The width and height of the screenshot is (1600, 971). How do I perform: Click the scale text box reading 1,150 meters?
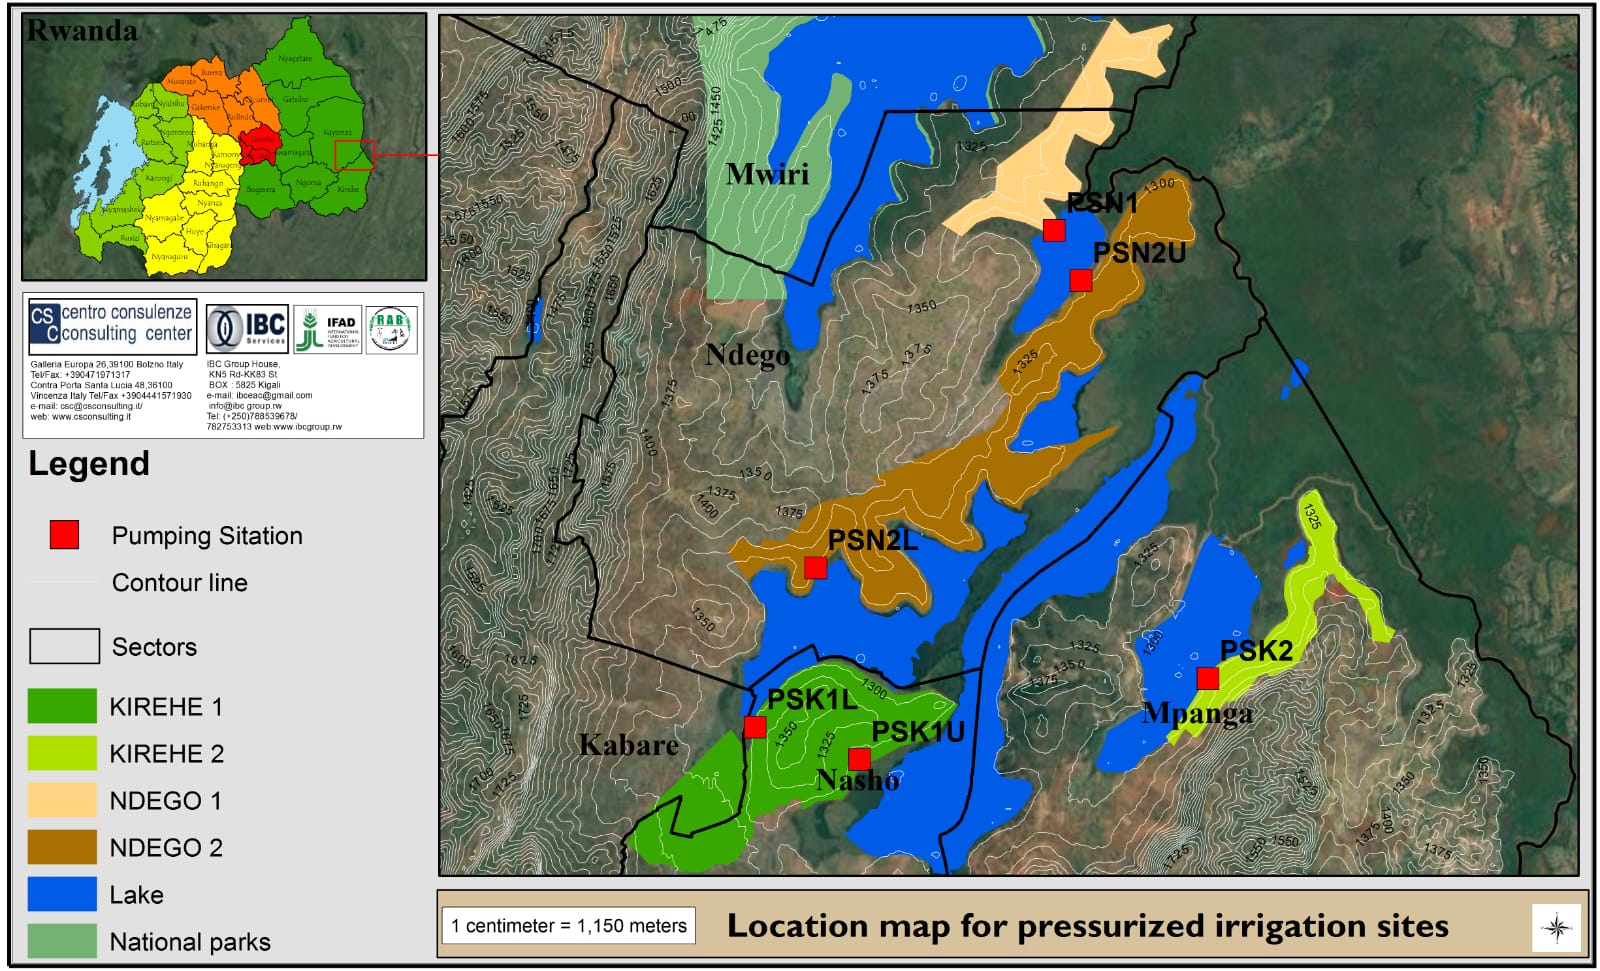tap(569, 926)
